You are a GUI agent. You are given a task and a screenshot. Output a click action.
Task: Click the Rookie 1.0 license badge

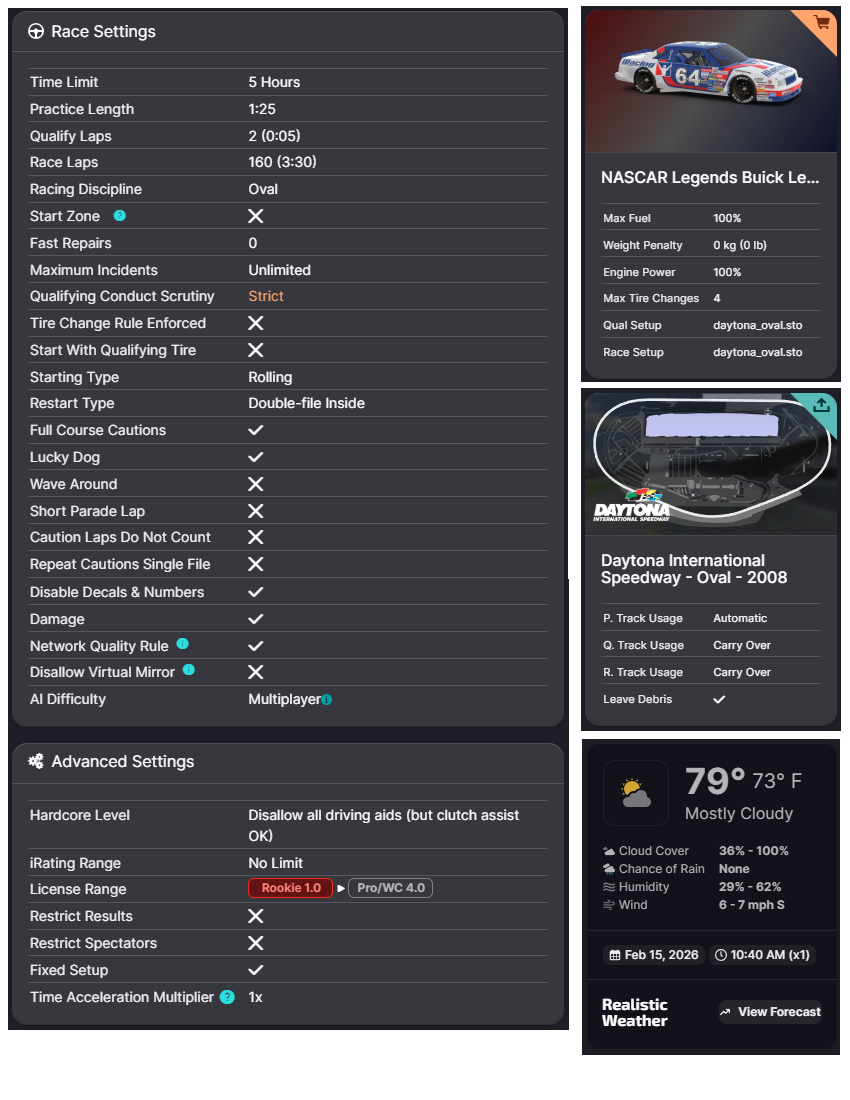[290, 888]
